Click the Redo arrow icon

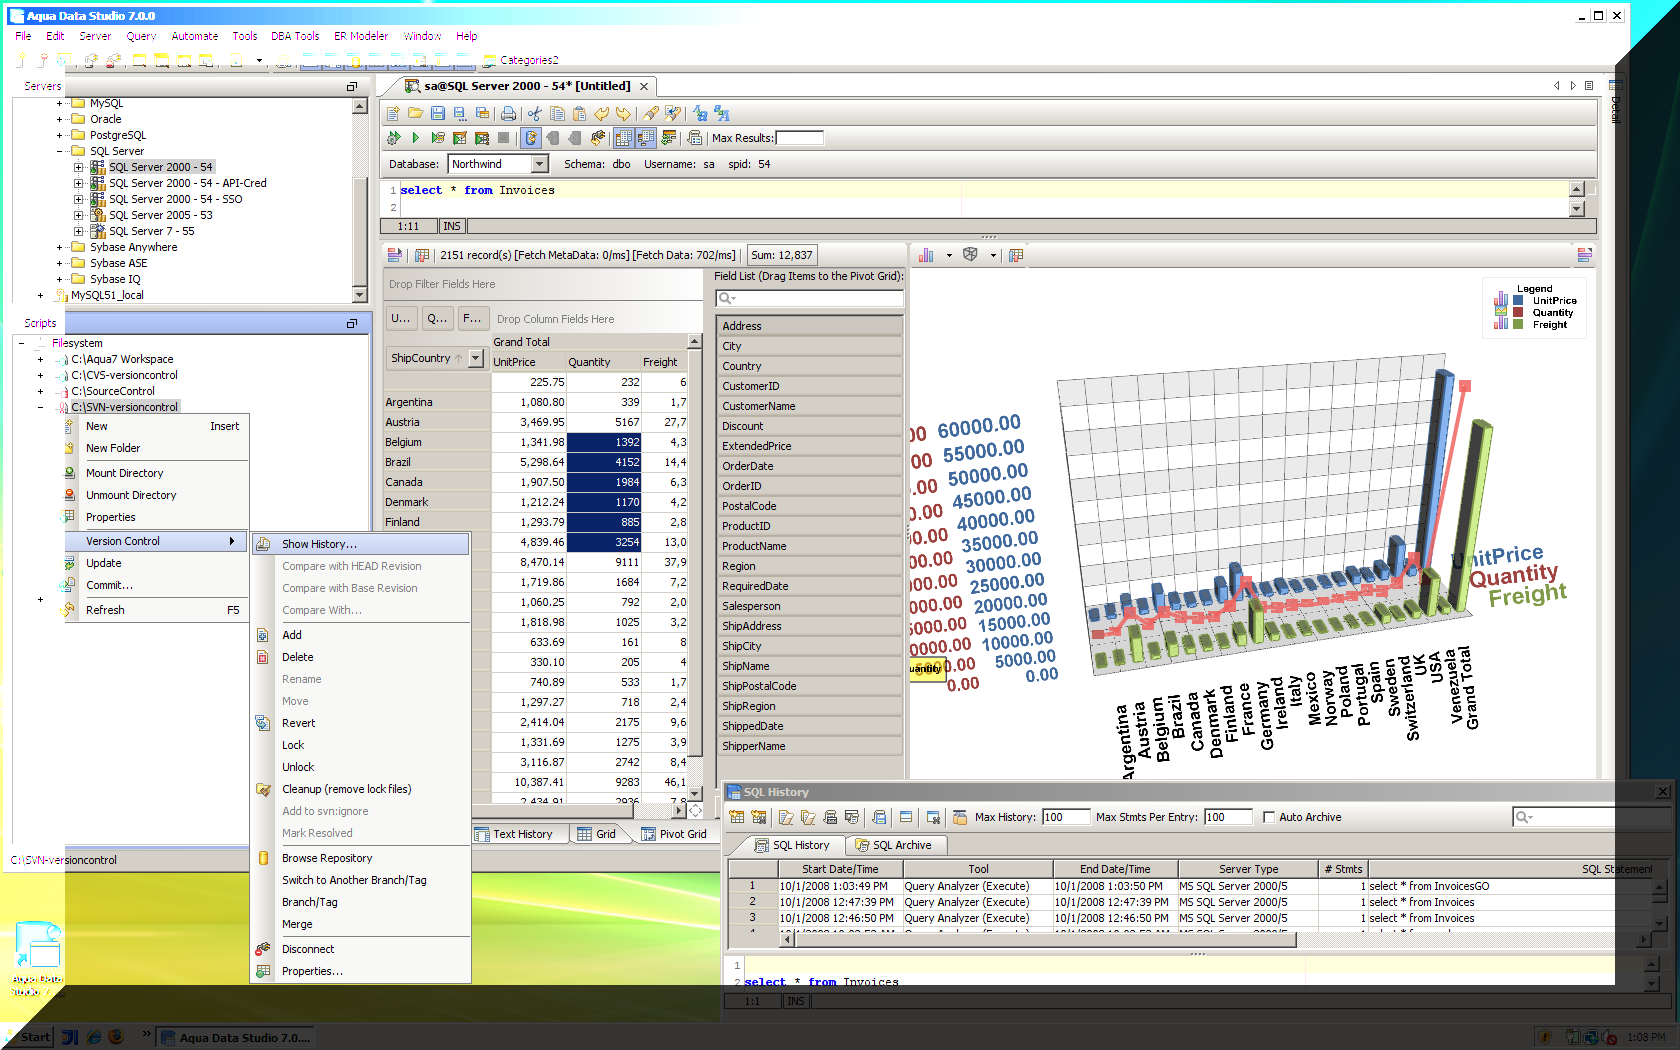point(623,113)
